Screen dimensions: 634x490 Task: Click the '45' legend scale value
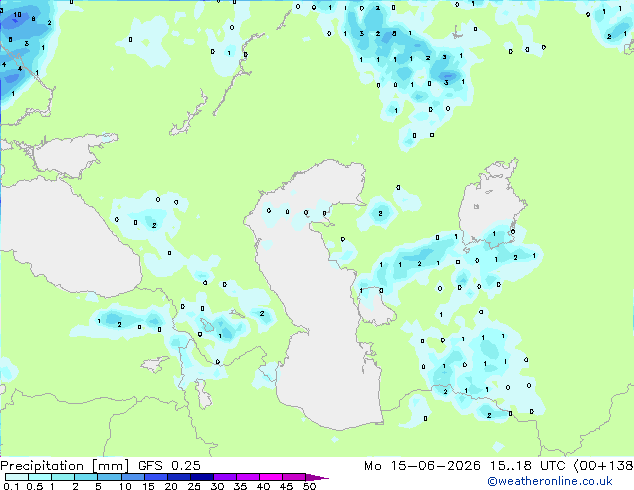(286, 486)
